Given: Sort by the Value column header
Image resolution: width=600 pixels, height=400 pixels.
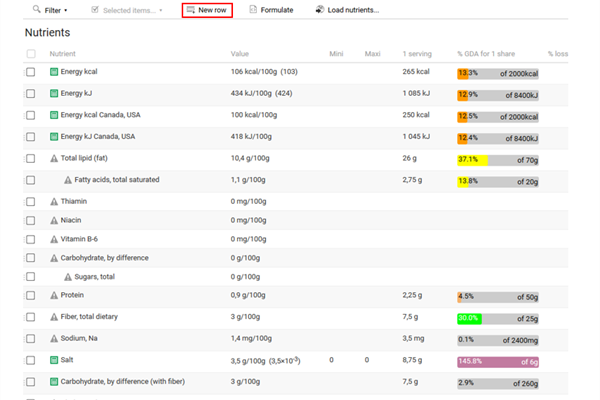Looking at the screenshot, I should click(240, 54).
